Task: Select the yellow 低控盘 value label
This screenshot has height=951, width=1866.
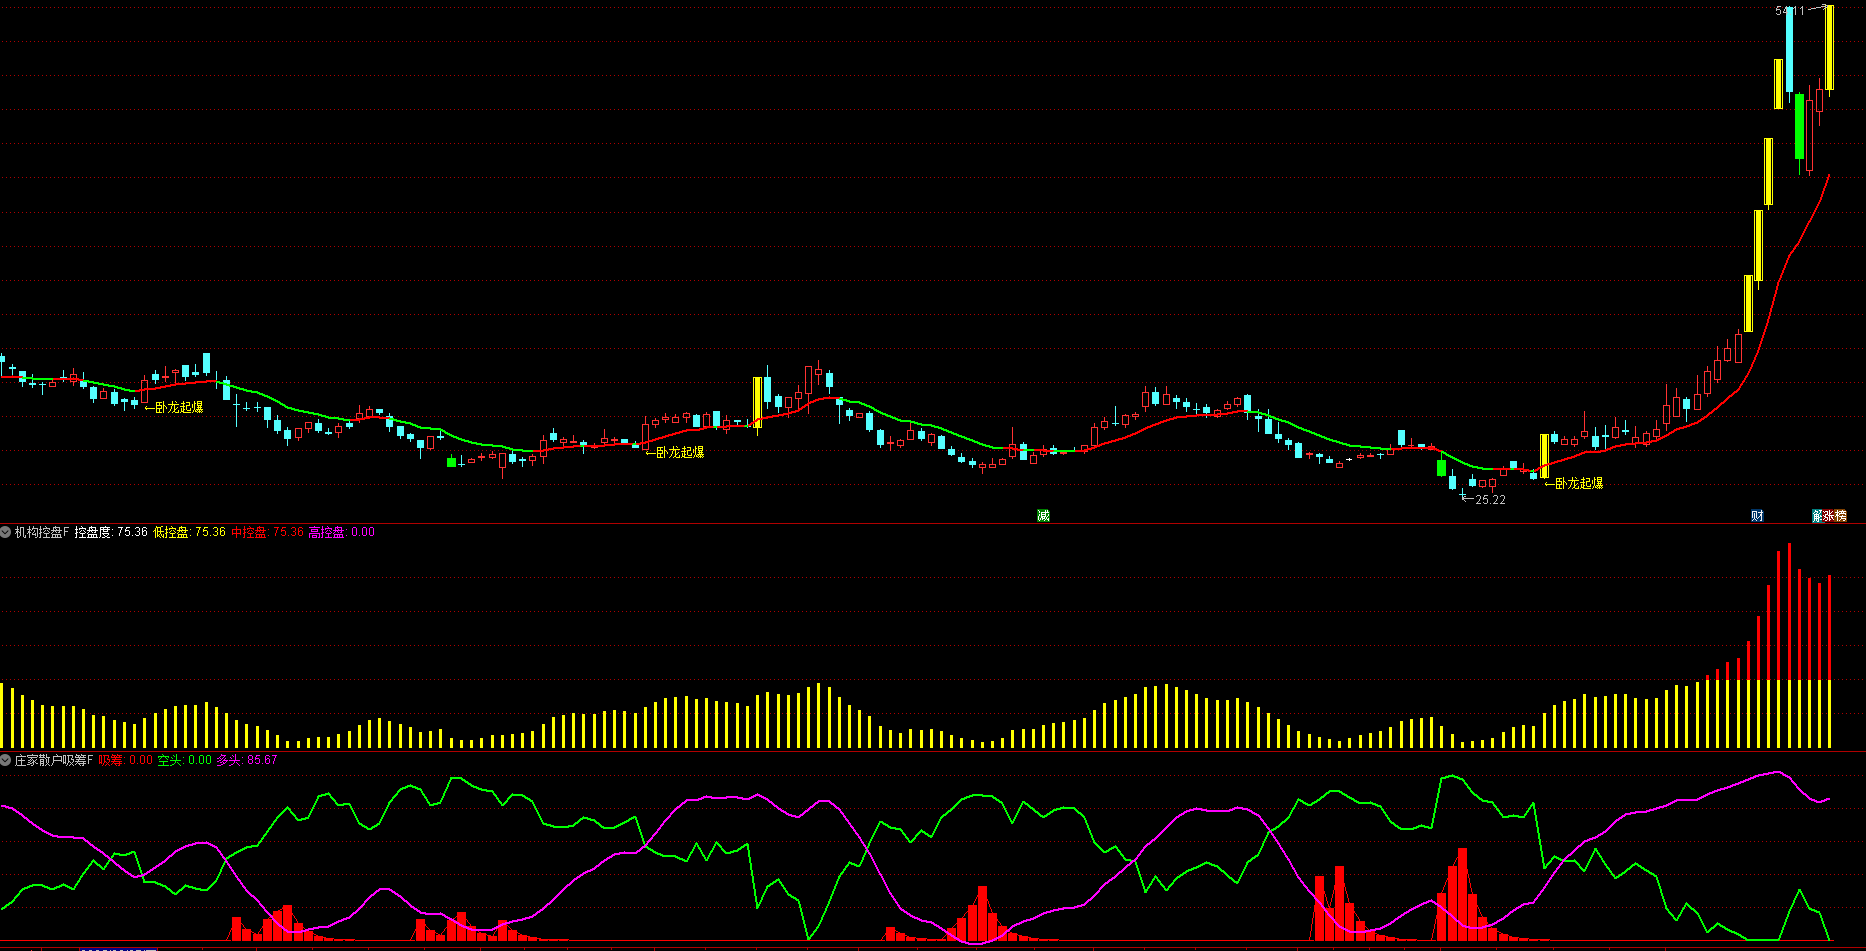Action: click(189, 532)
